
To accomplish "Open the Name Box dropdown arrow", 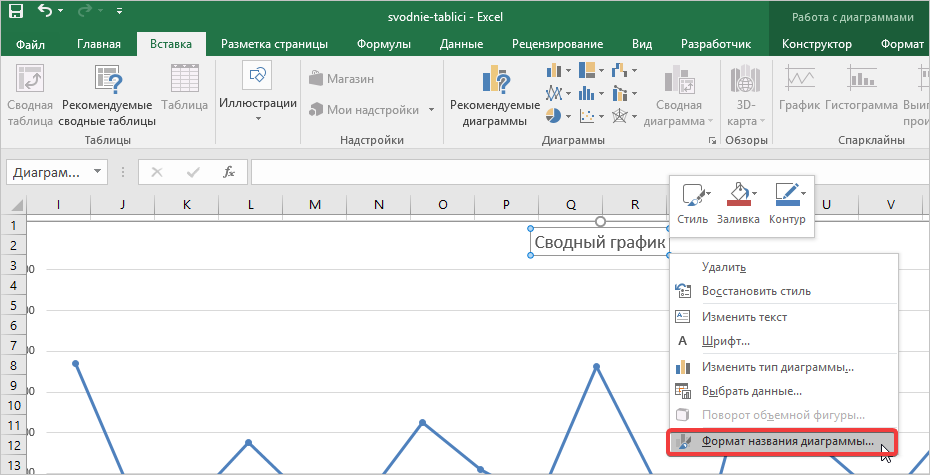I will [98, 172].
